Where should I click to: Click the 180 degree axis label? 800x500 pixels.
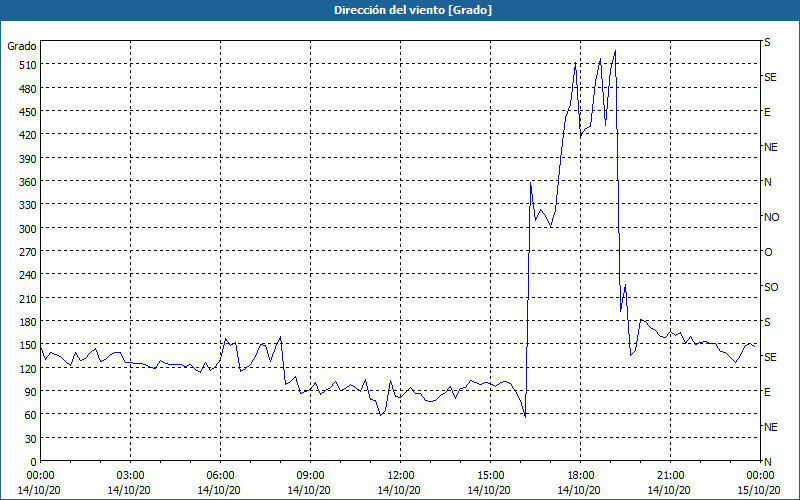(x=27, y=322)
